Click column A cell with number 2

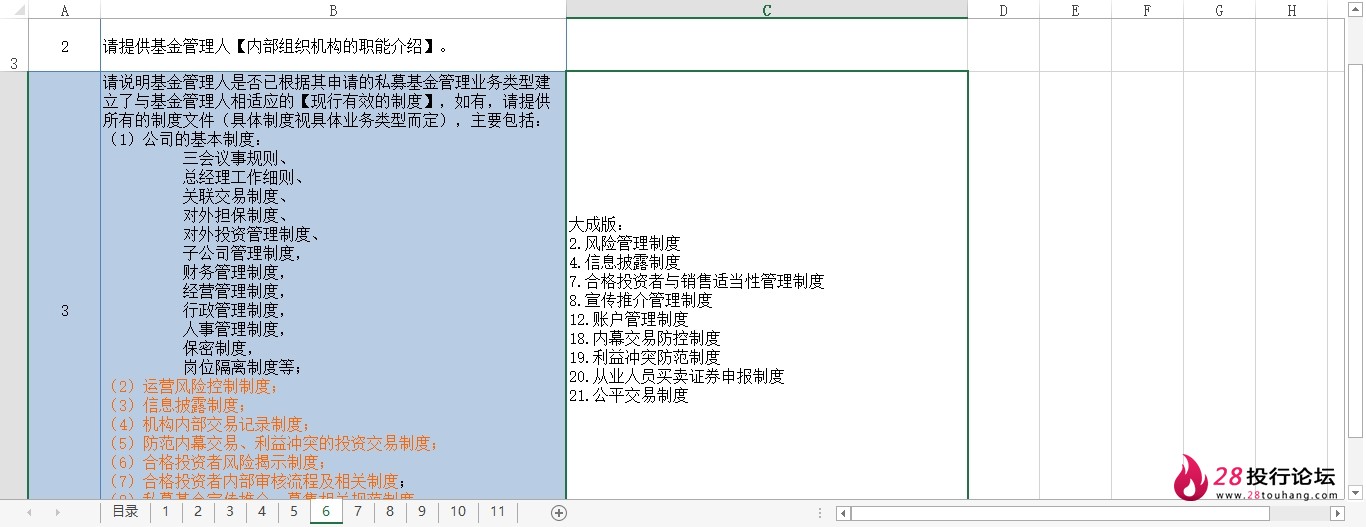coord(65,46)
